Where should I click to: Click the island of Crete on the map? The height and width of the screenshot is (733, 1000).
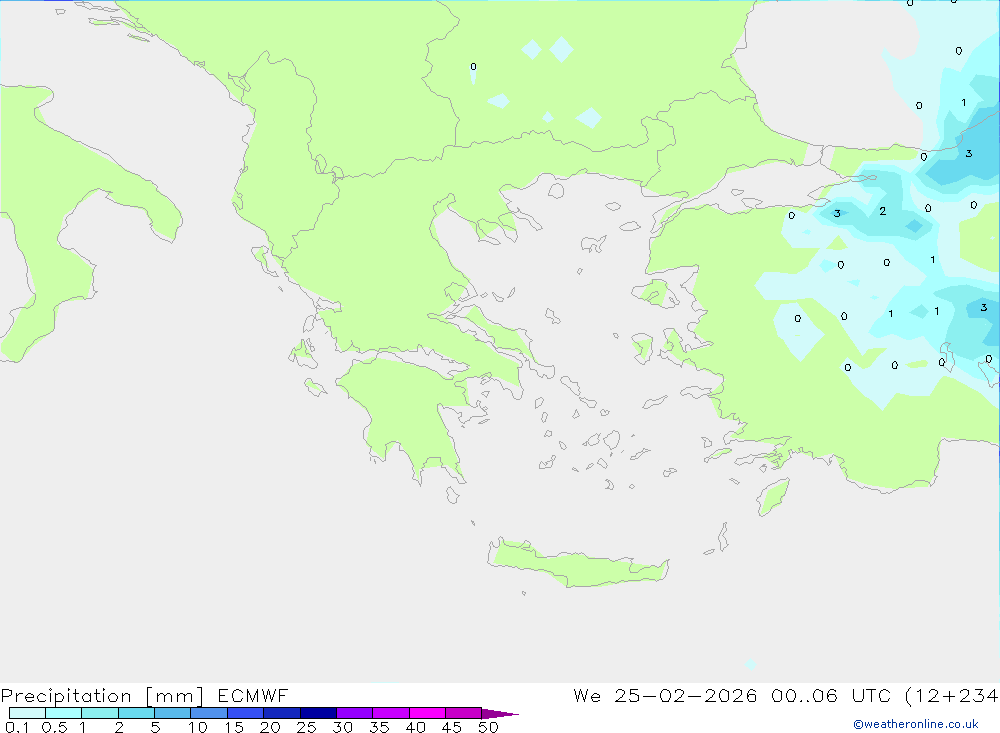click(577, 564)
